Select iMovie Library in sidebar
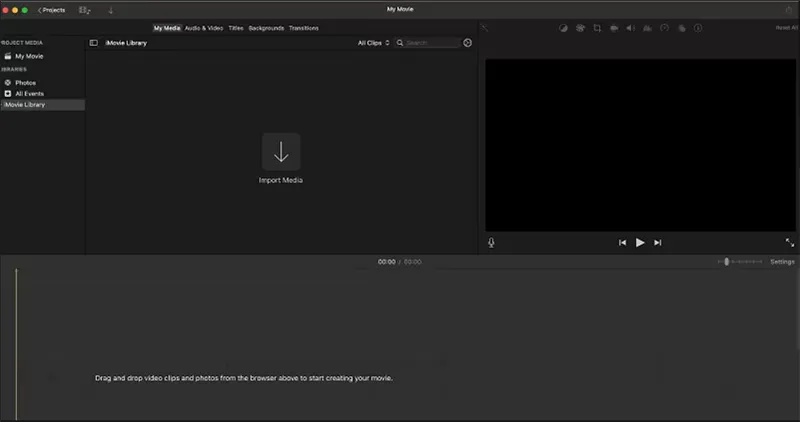 (42, 105)
